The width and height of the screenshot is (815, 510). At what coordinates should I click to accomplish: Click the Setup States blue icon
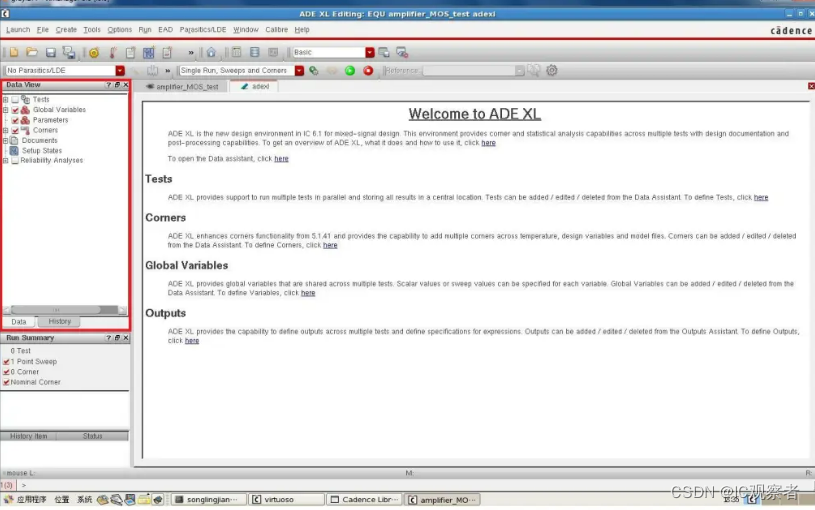click(14, 150)
